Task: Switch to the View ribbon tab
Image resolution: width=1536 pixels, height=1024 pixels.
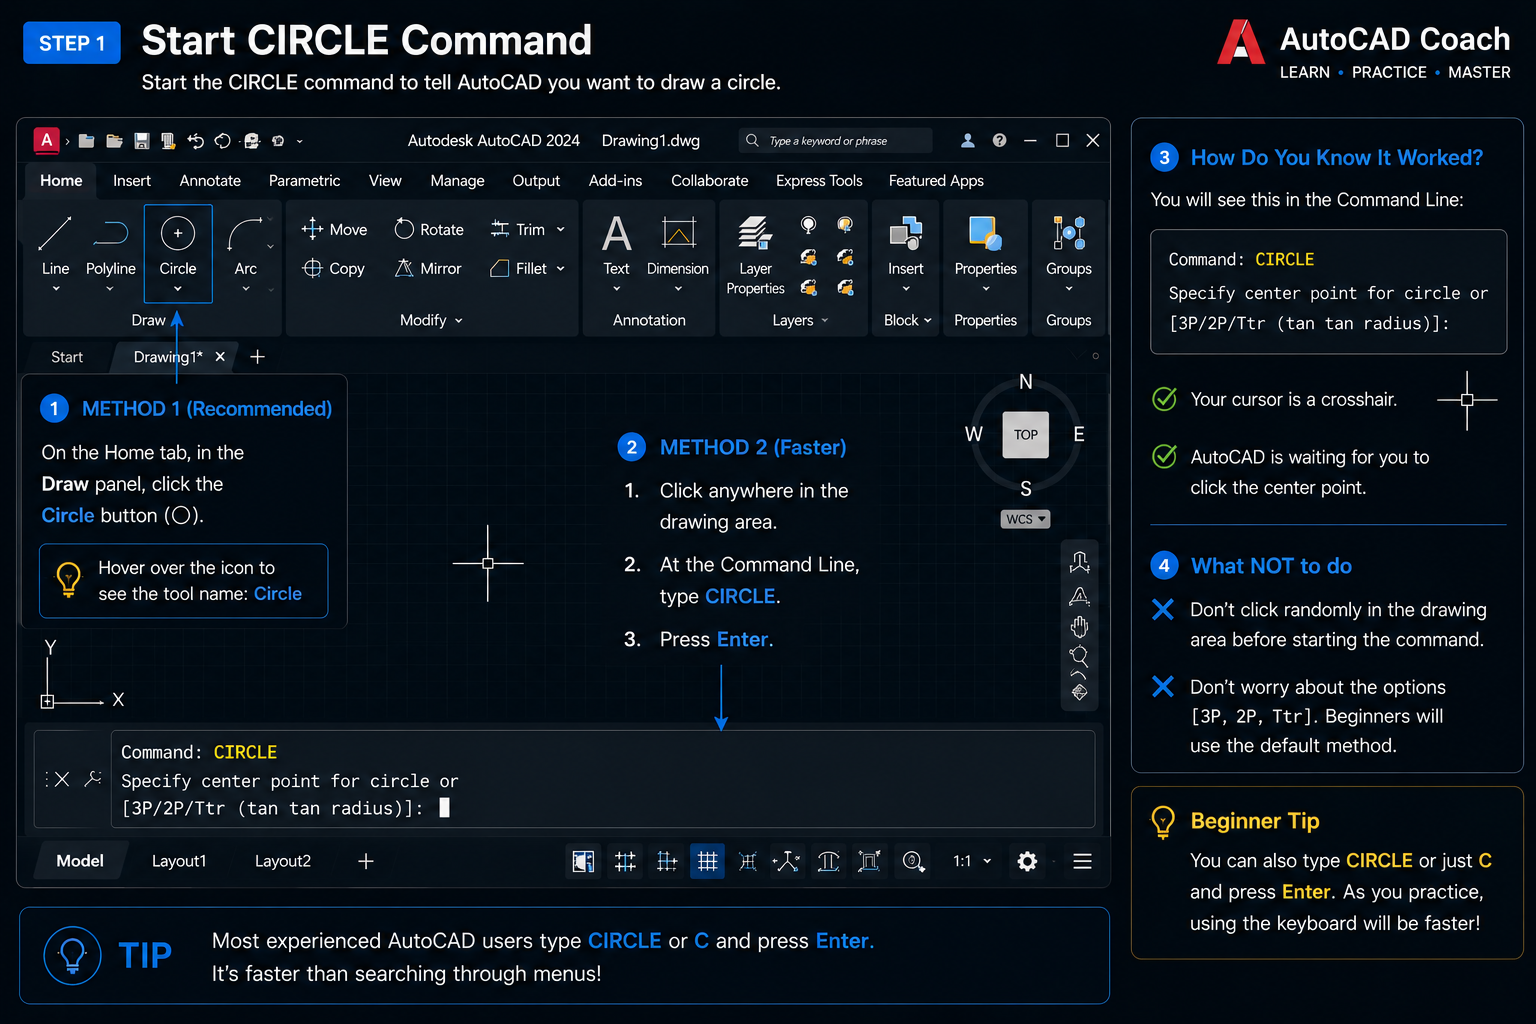Action: [x=385, y=181]
